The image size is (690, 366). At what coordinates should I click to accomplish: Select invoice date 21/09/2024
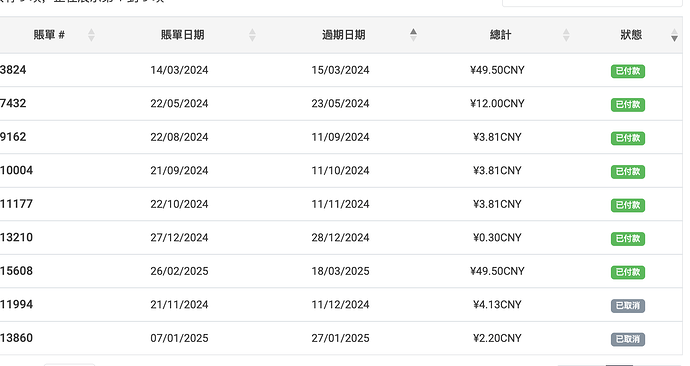(x=179, y=170)
